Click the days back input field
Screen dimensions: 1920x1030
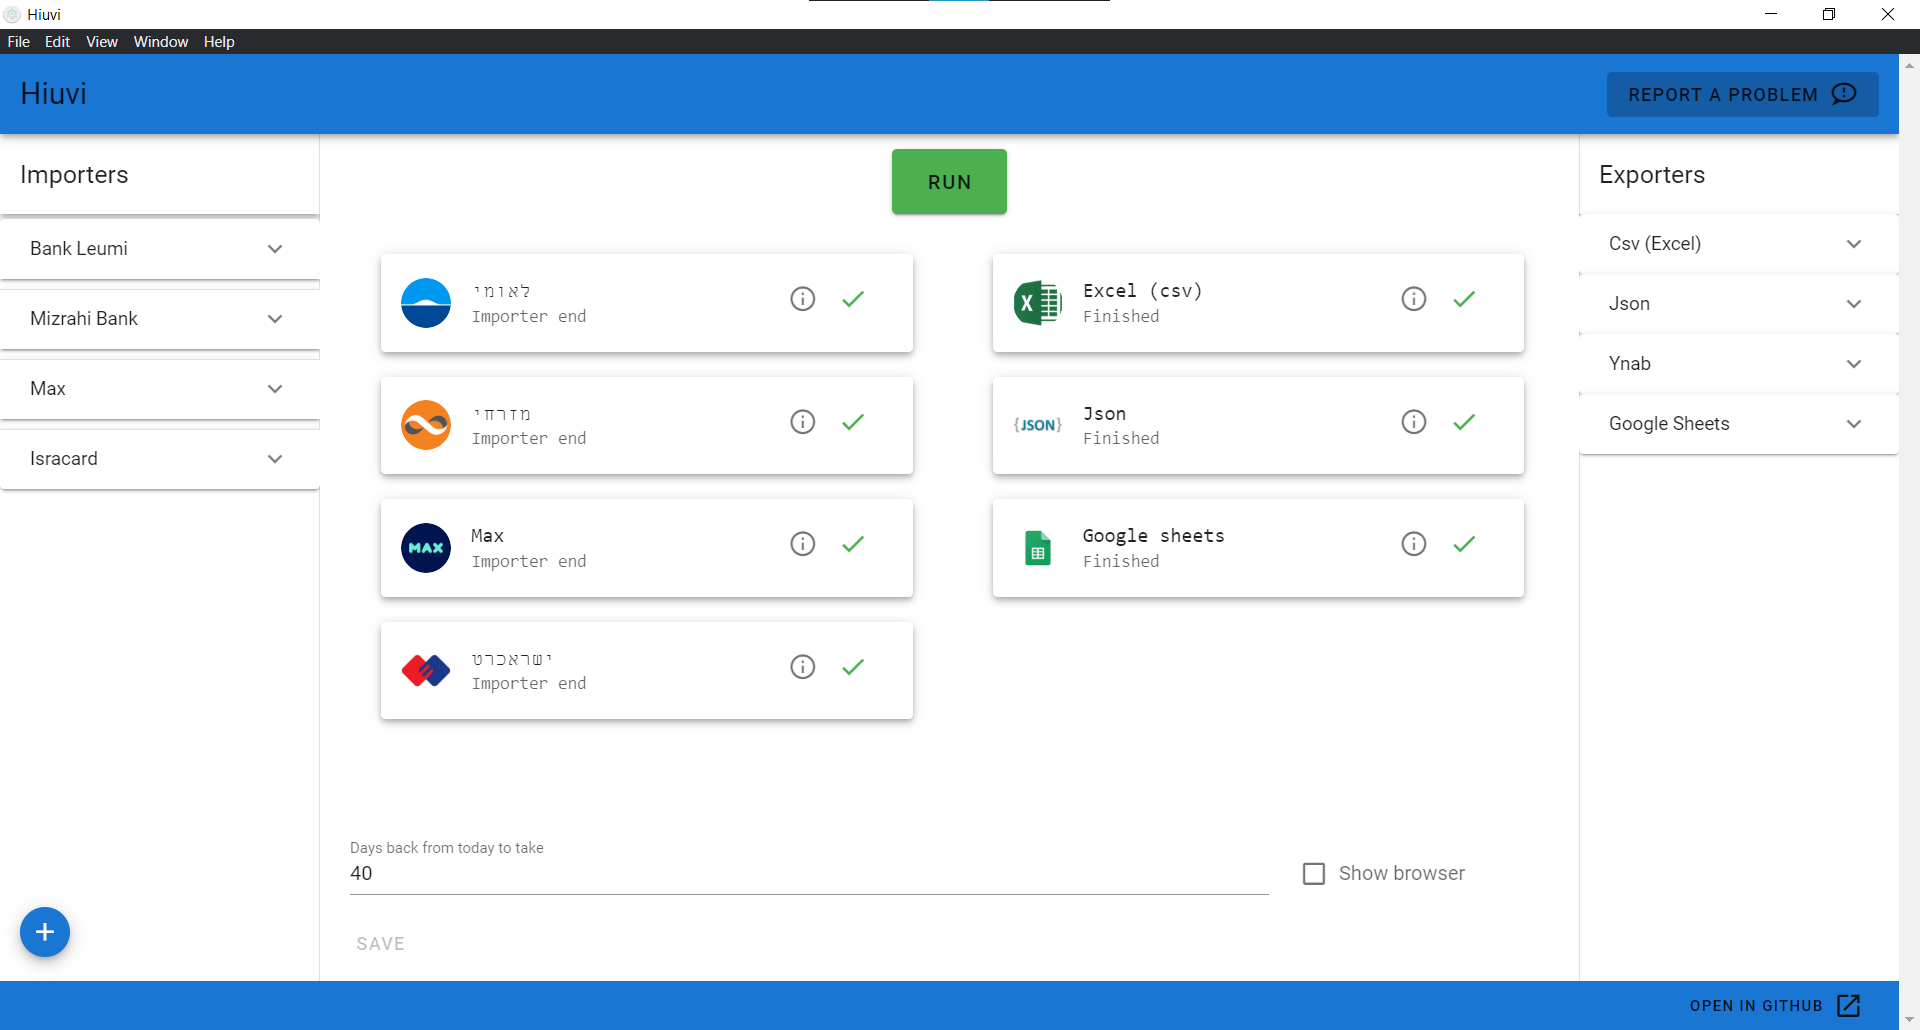coord(808,874)
